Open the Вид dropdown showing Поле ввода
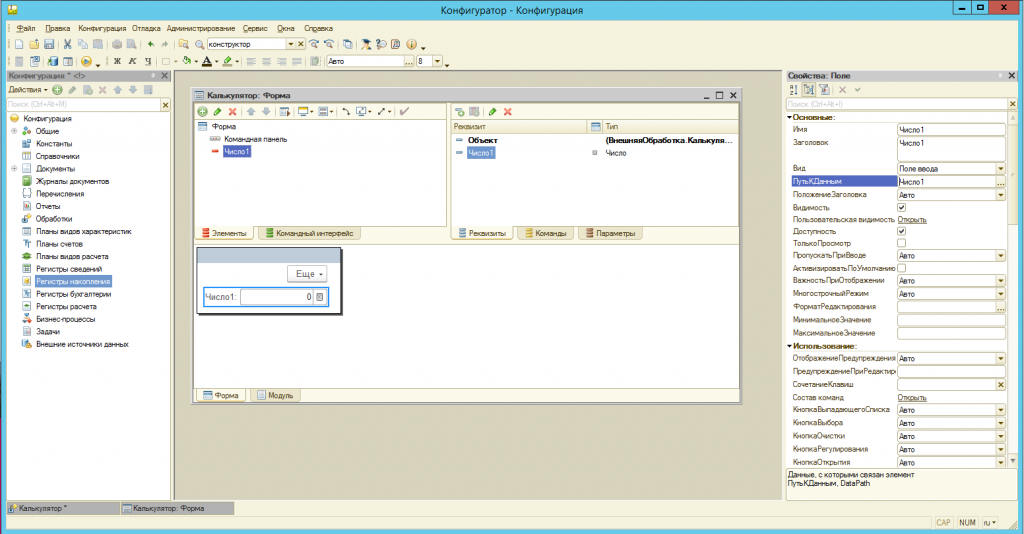The image size is (1024, 534). coord(1000,169)
